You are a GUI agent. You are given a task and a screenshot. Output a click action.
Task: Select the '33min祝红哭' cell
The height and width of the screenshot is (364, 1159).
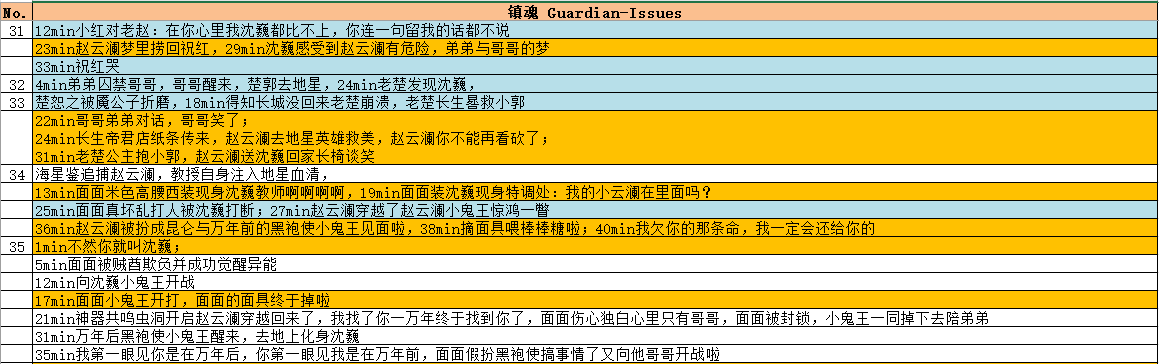click(x=595, y=66)
